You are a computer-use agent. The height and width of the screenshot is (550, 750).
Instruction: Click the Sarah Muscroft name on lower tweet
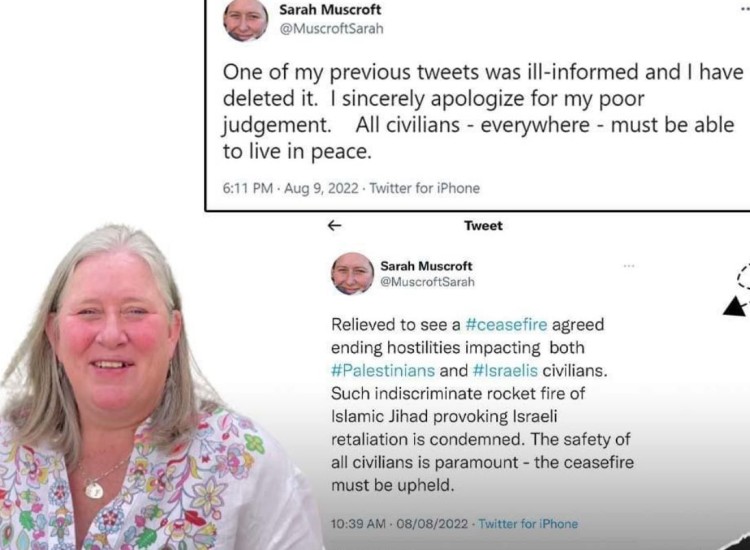coord(426,266)
